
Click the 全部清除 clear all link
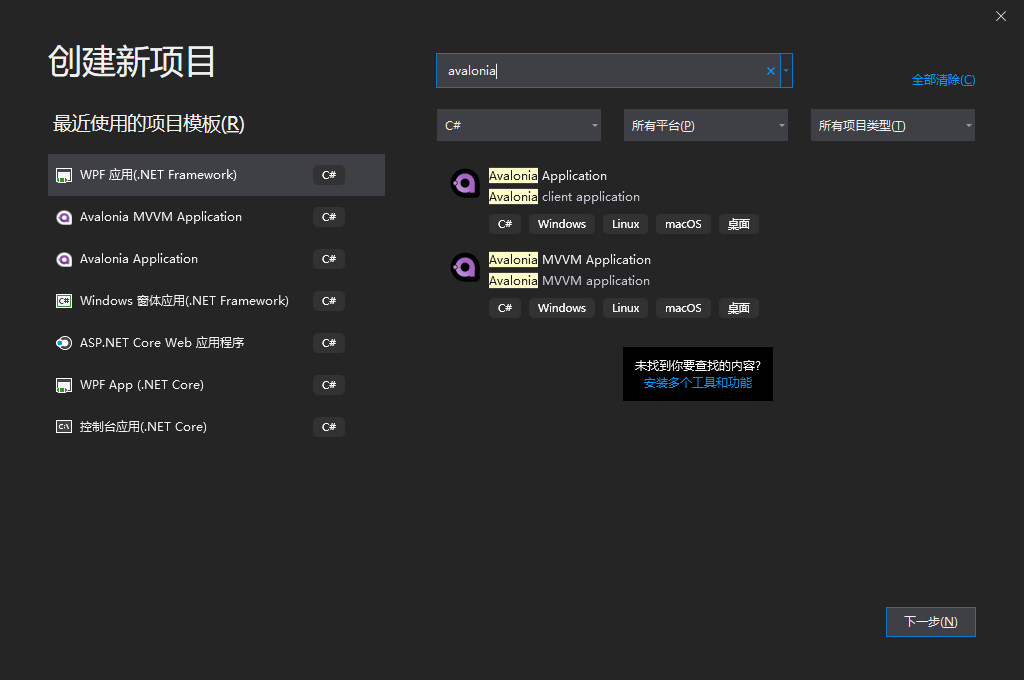point(943,80)
